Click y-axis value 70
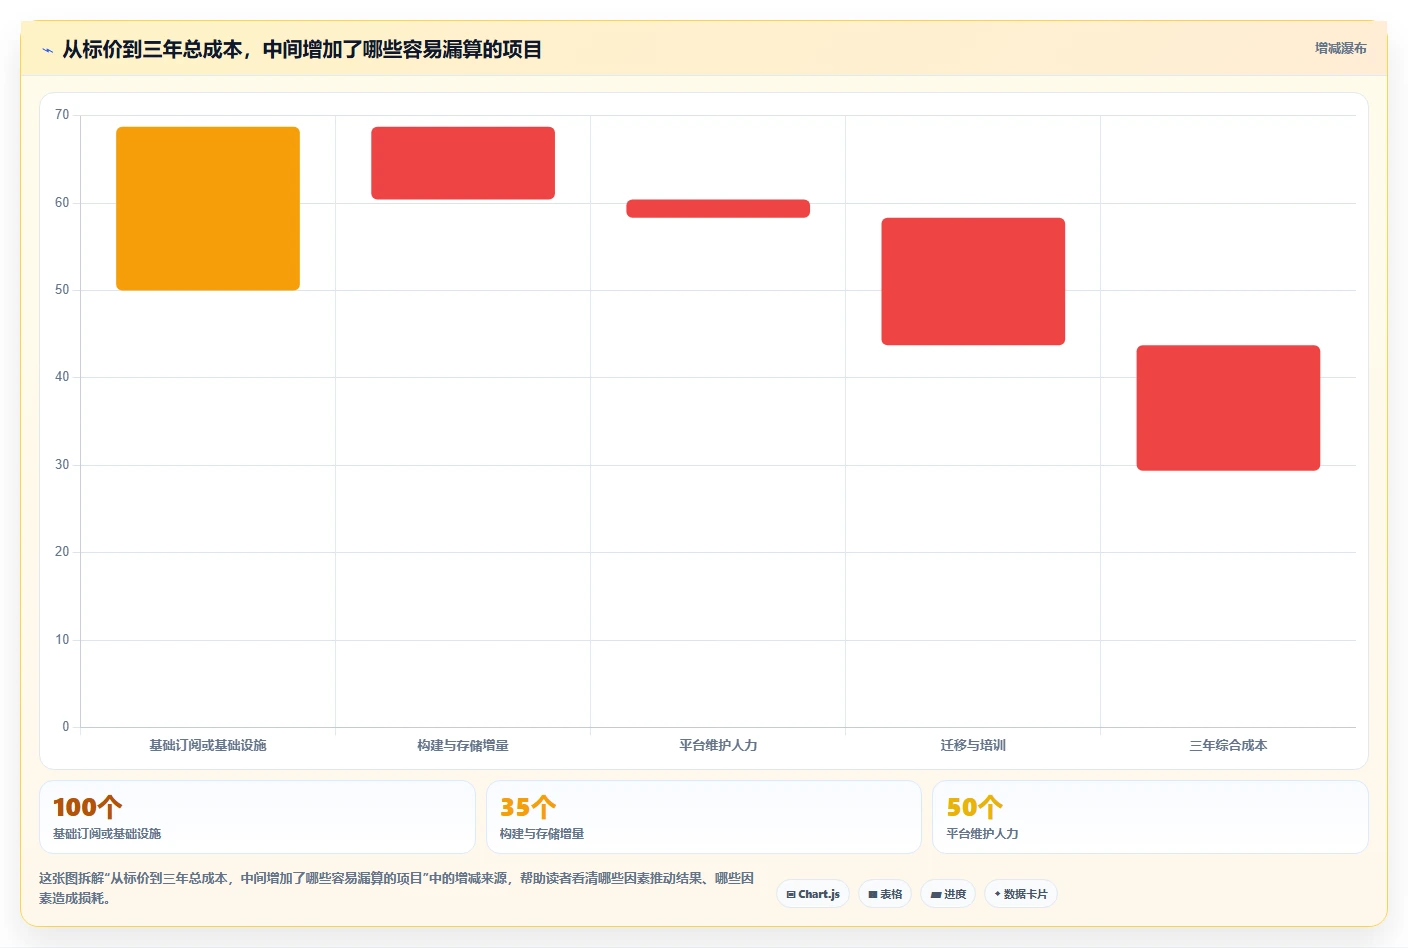Viewport: 1408px width, 948px height. click(x=62, y=115)
